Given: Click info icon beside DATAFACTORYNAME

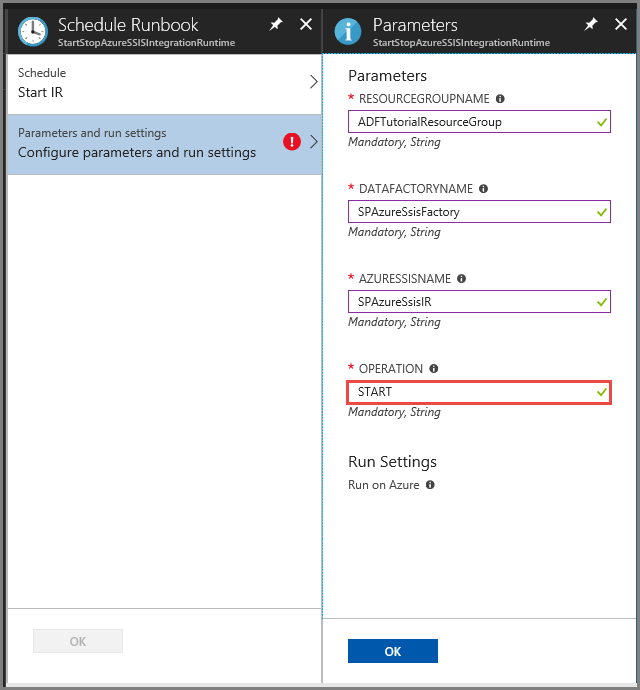Looking at the screenshot, I should (483, 189).
